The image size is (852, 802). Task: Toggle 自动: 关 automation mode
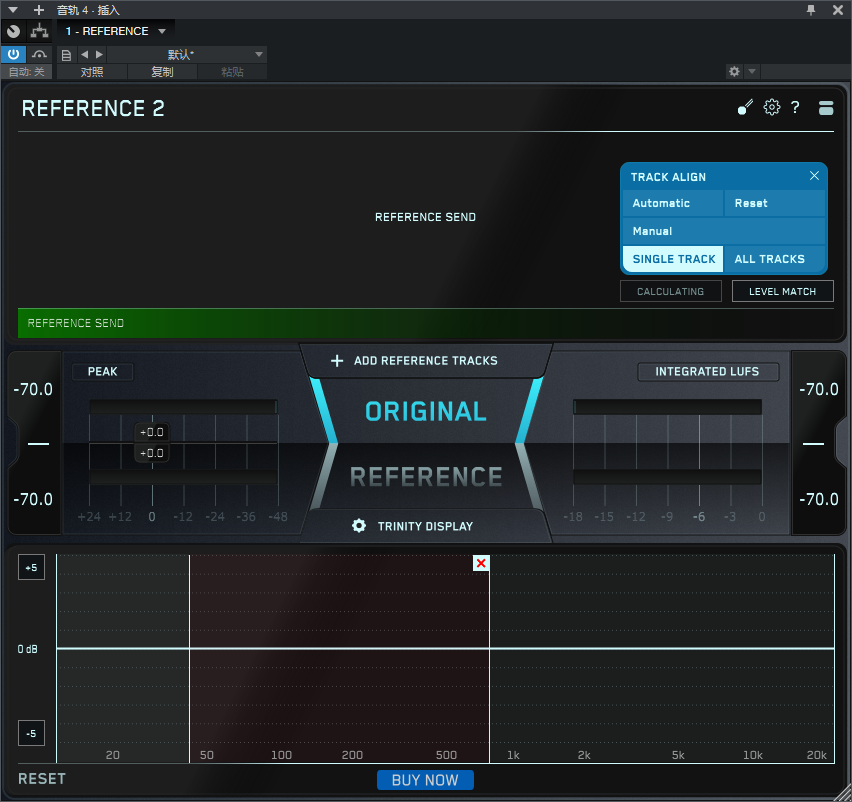[27, 72]
